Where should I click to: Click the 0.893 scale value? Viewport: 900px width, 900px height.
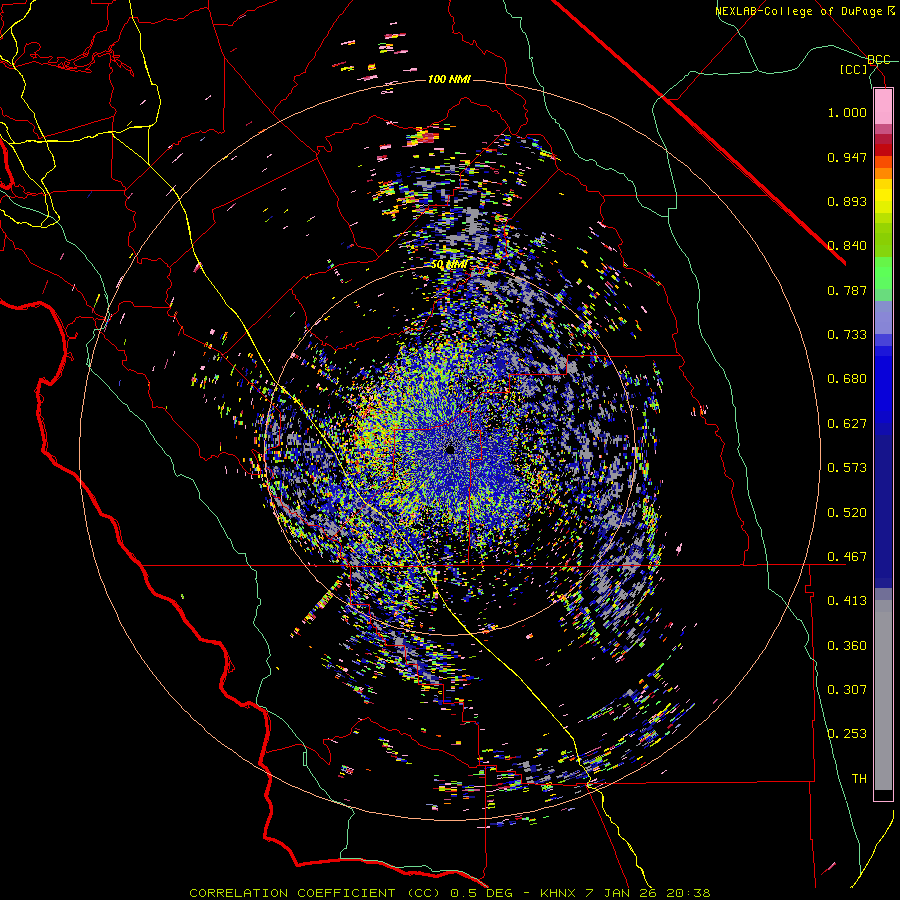pyautogui.click(x=847, y=201)
